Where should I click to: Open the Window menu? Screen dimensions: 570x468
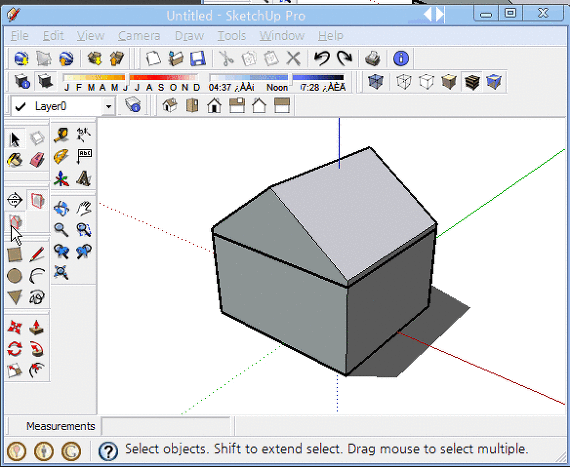pyautogui.click(x=282, y=36)
